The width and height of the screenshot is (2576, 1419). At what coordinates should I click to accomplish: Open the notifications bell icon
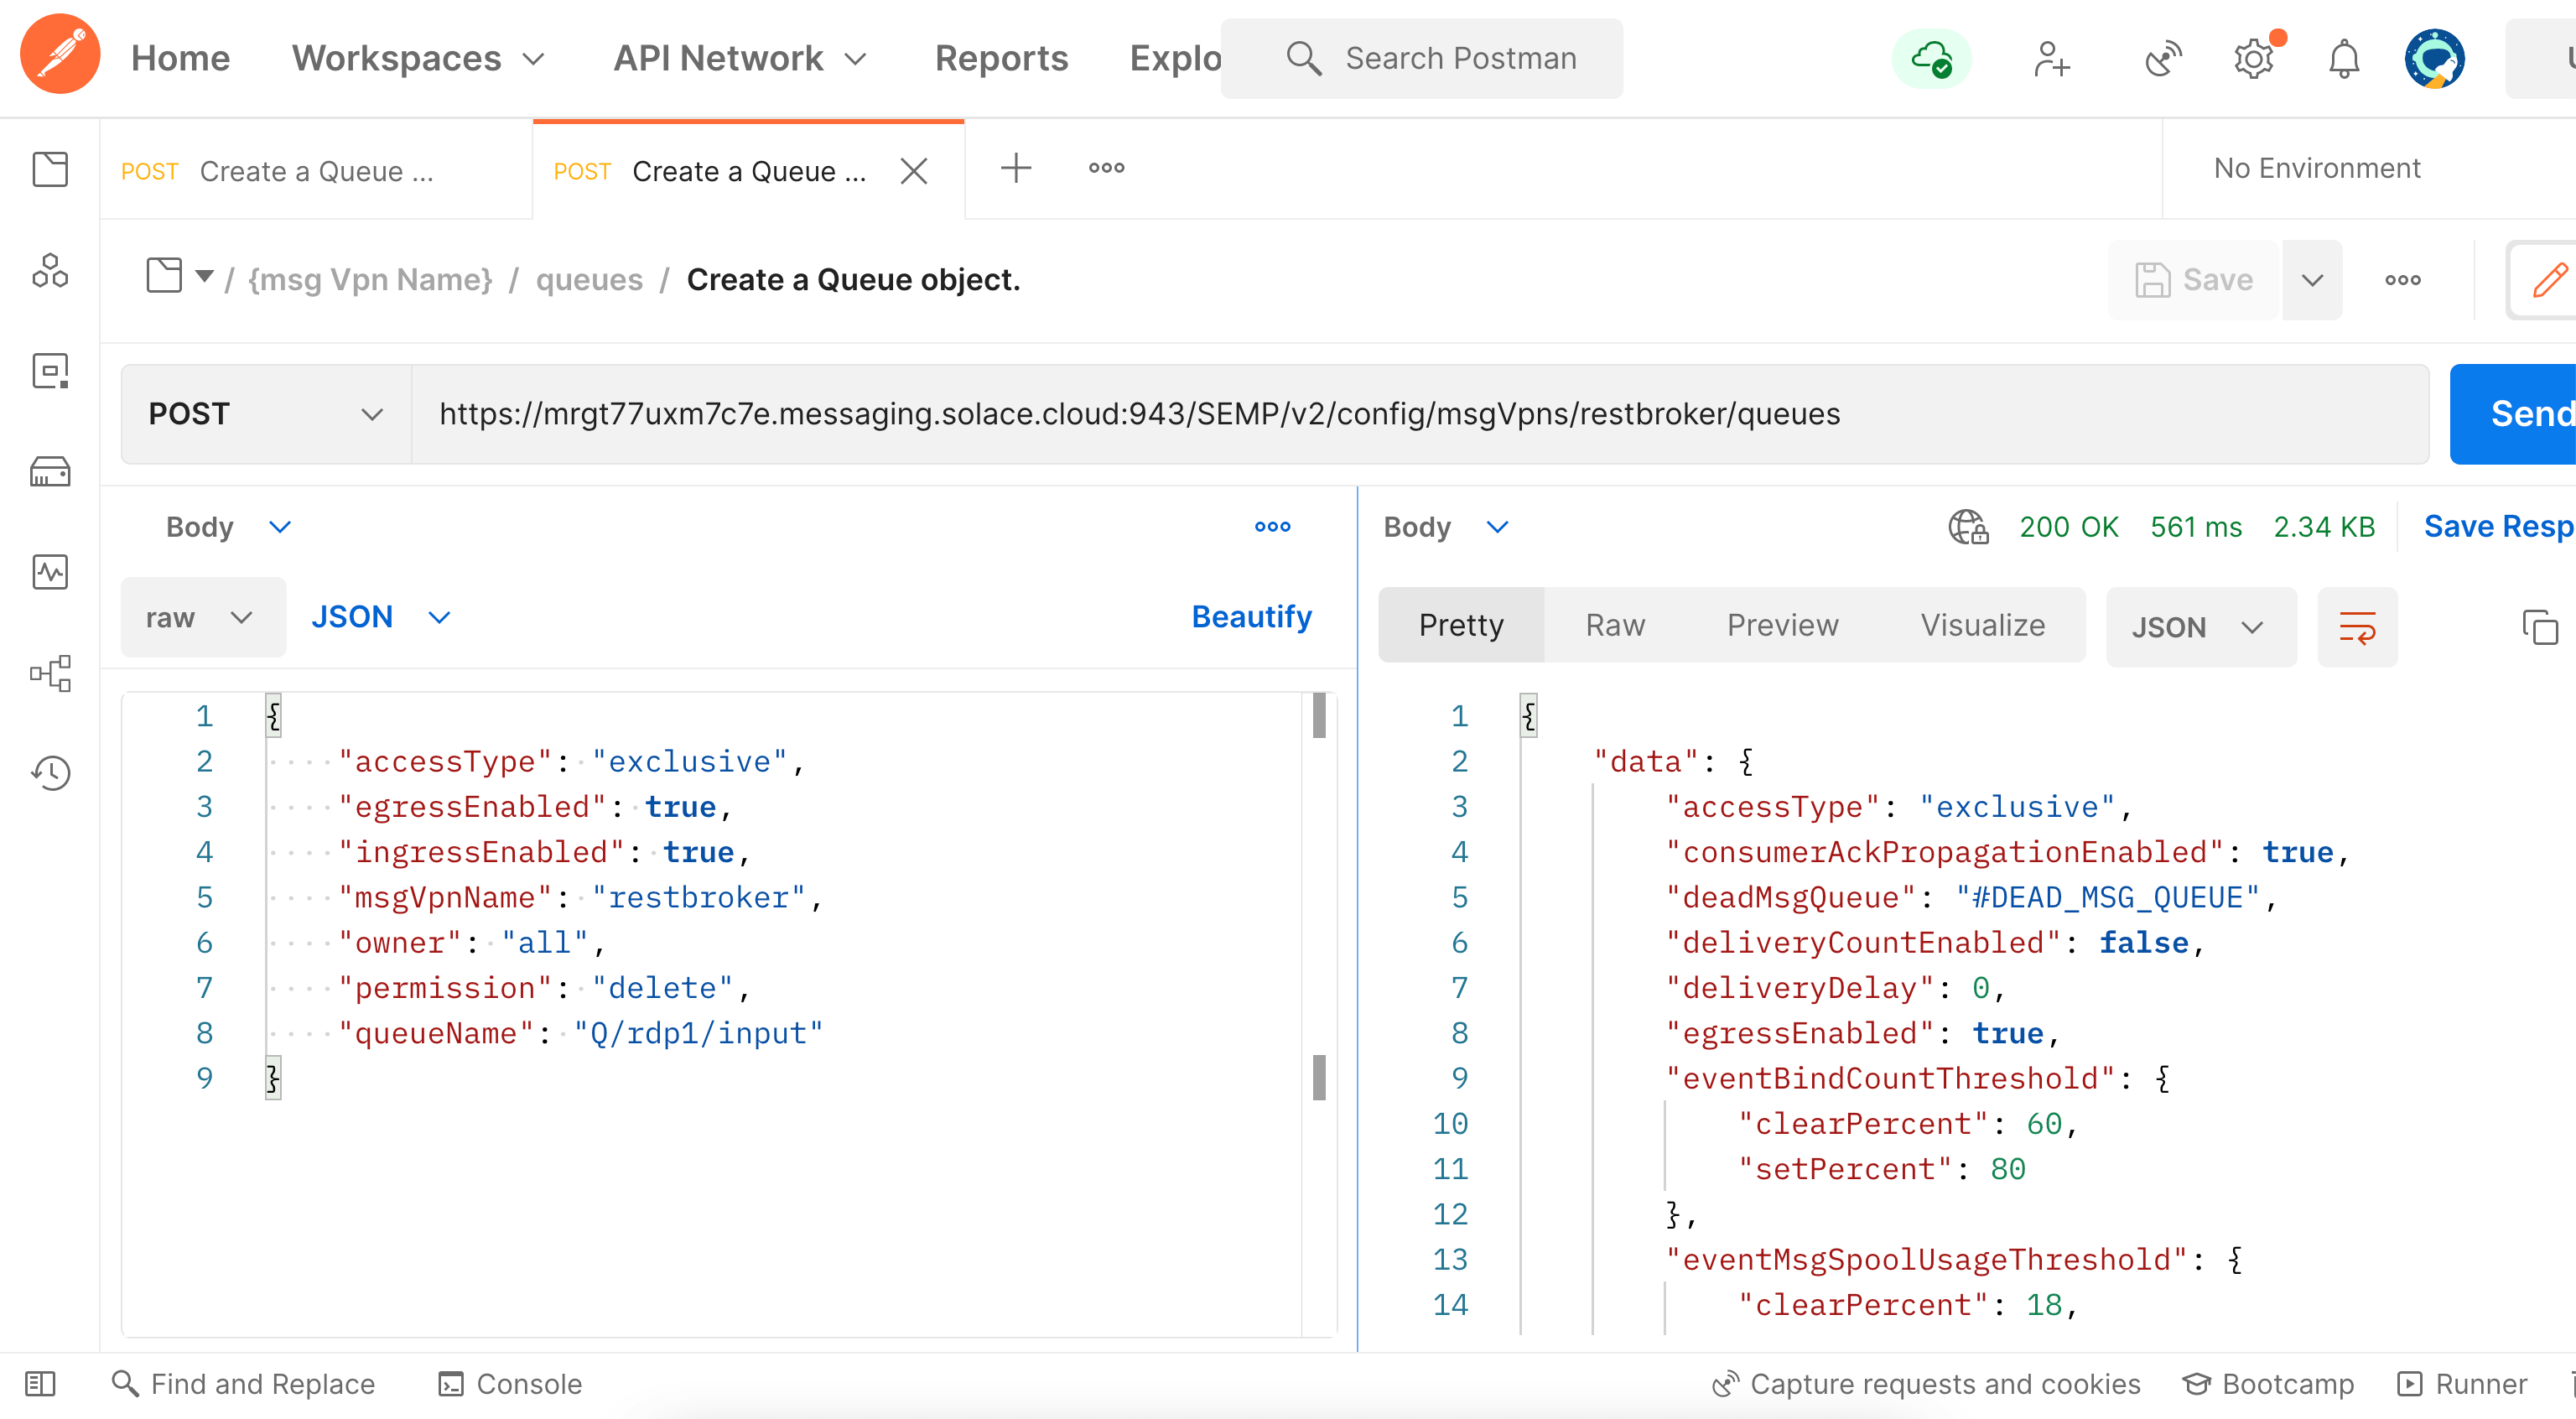coord(2343,59)
